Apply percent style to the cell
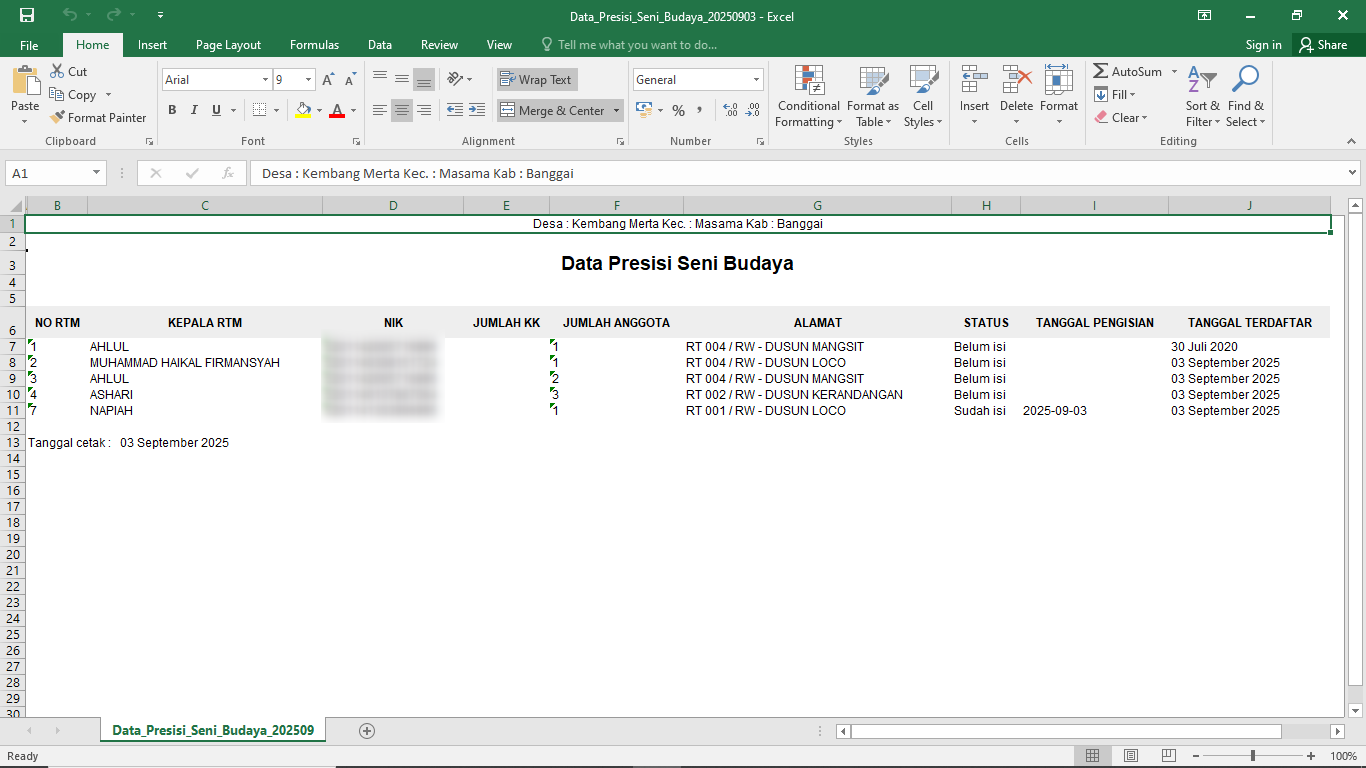The height and width of the screenshot is (768, 1366). click(678, 110)
